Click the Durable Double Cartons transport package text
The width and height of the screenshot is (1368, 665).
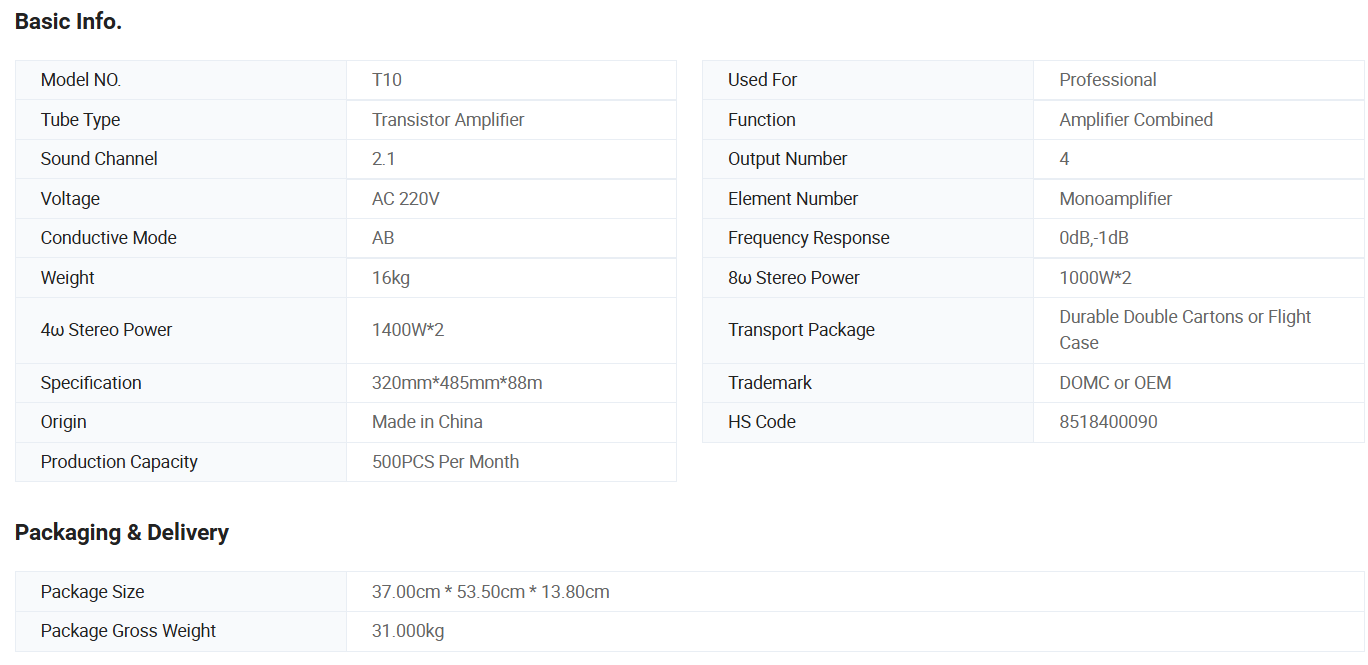tap(1184, 318)
